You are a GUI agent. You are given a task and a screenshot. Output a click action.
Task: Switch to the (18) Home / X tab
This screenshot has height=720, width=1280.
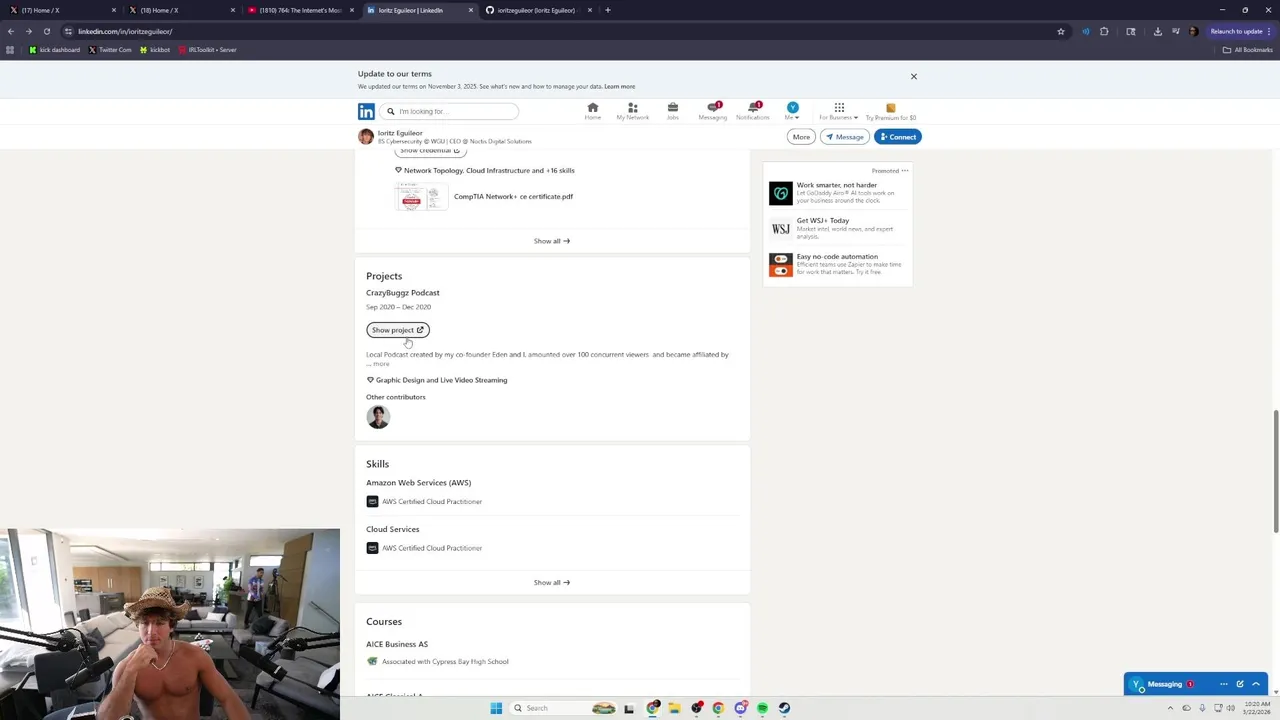click(180, 10)
